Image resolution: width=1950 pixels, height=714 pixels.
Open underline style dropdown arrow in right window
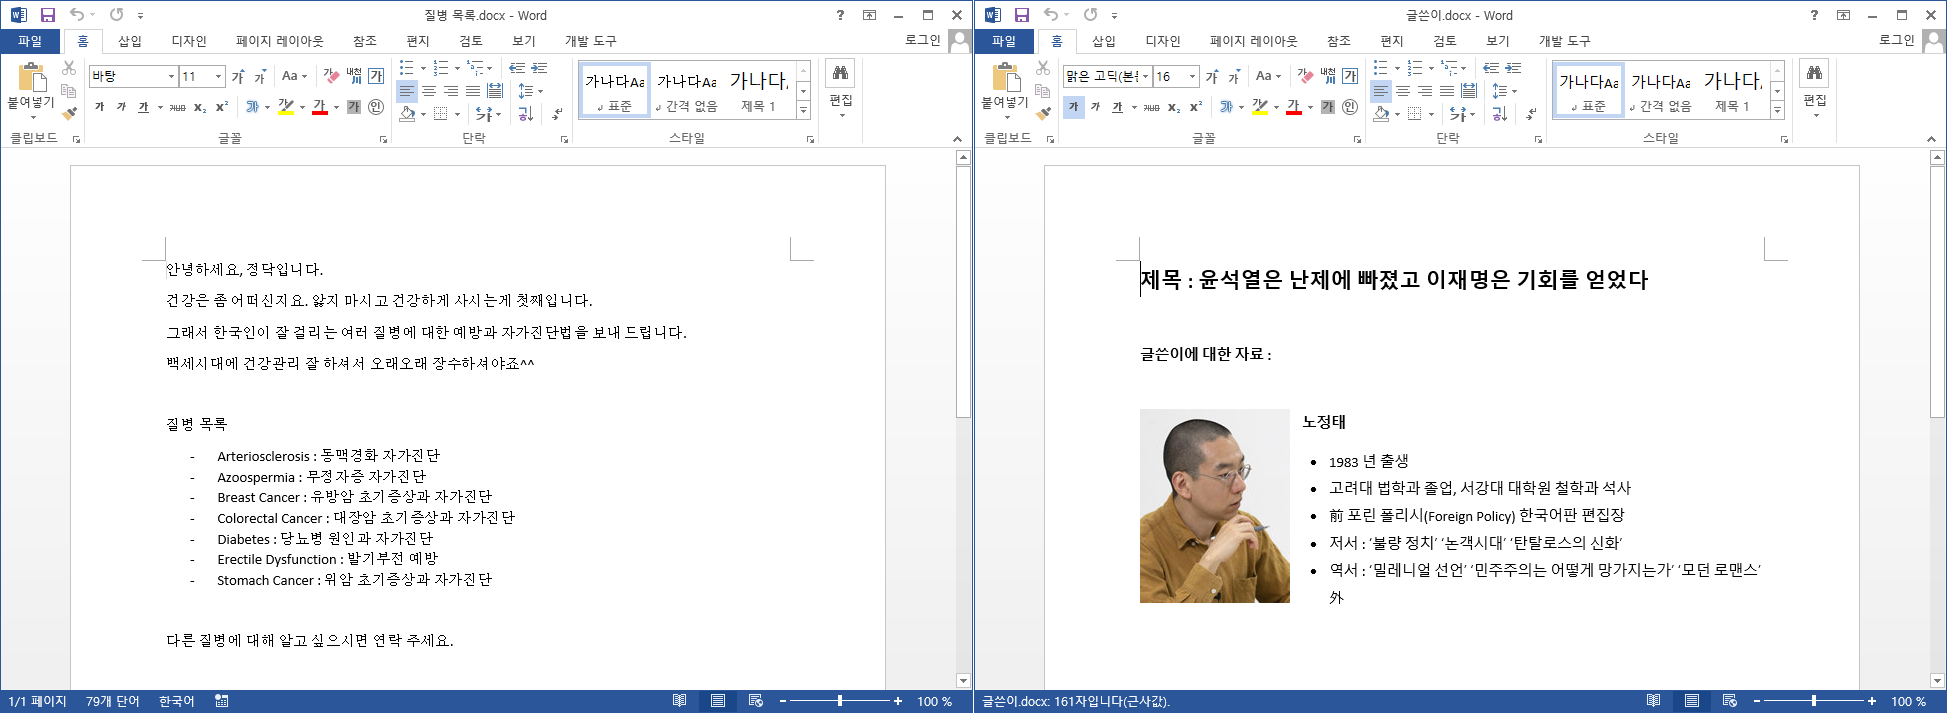click(x=1135, y=107)
